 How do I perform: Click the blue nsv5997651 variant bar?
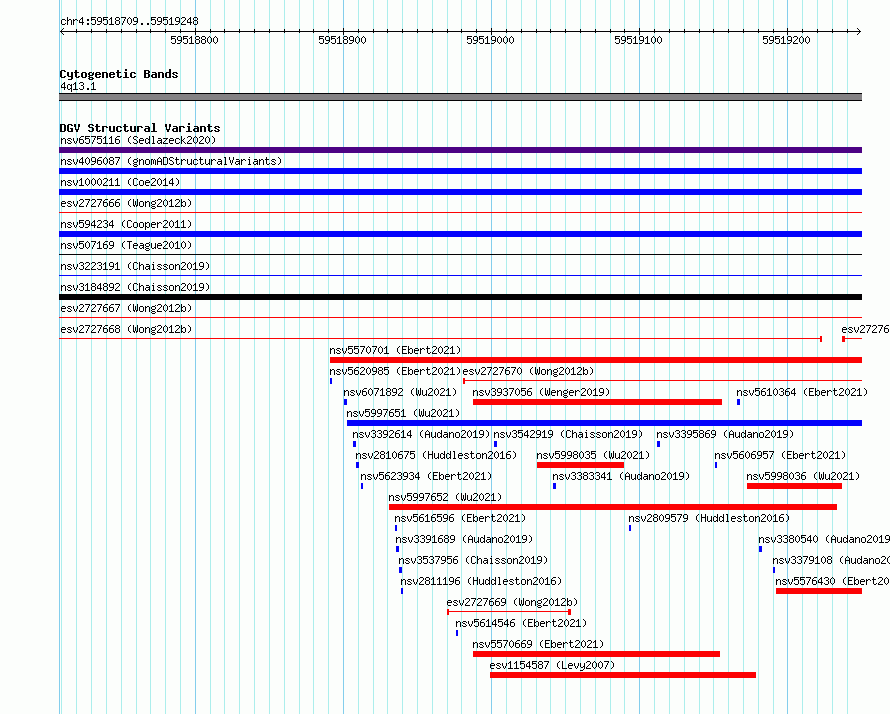coord(604,423)
